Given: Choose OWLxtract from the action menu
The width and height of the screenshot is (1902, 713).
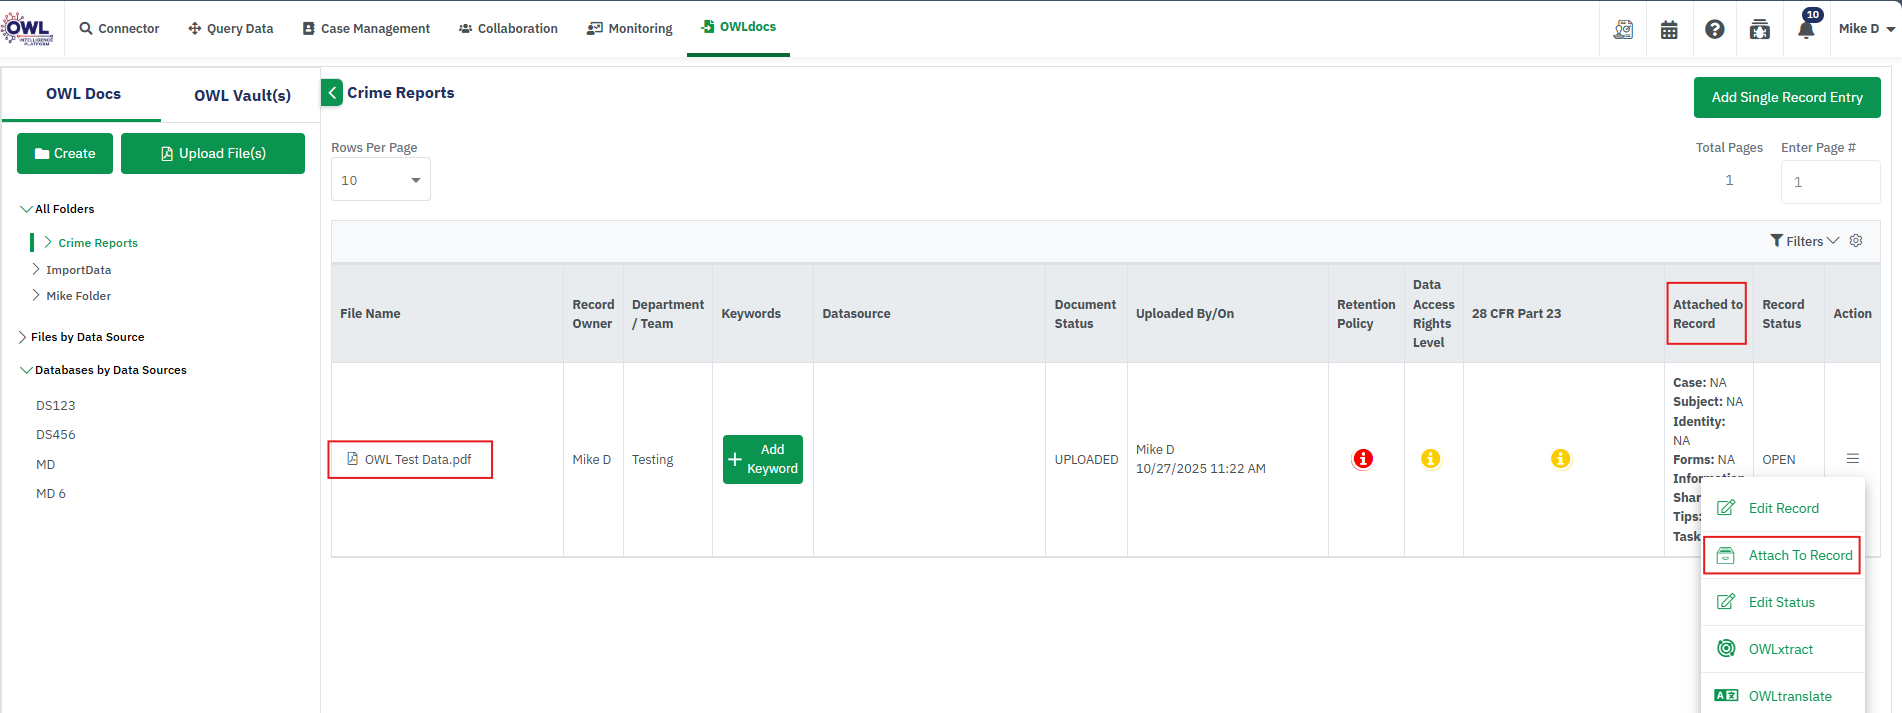Looking at the screenshot, I should tap(1780, 649).
